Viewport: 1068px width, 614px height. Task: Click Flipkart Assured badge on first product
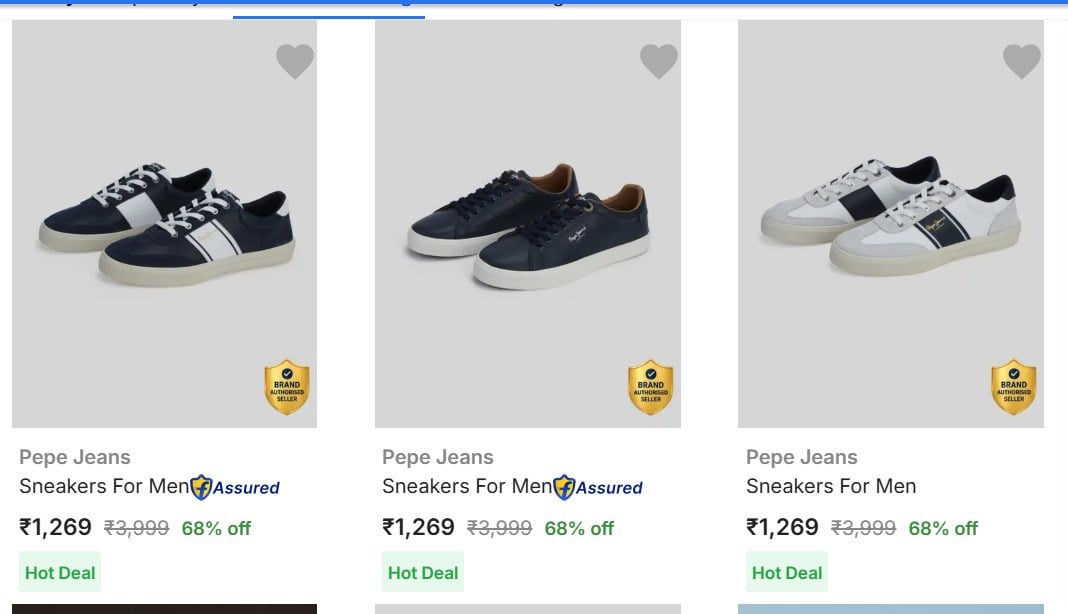click(235, 487)
